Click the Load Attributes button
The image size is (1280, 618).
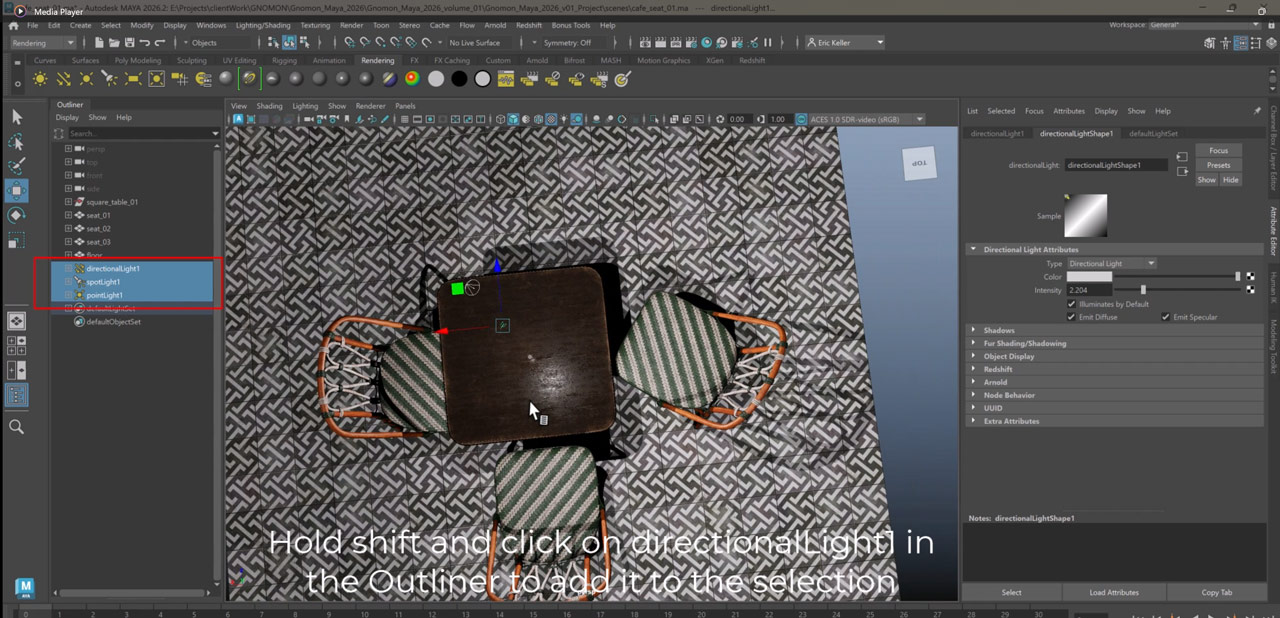pos(1113,592)
